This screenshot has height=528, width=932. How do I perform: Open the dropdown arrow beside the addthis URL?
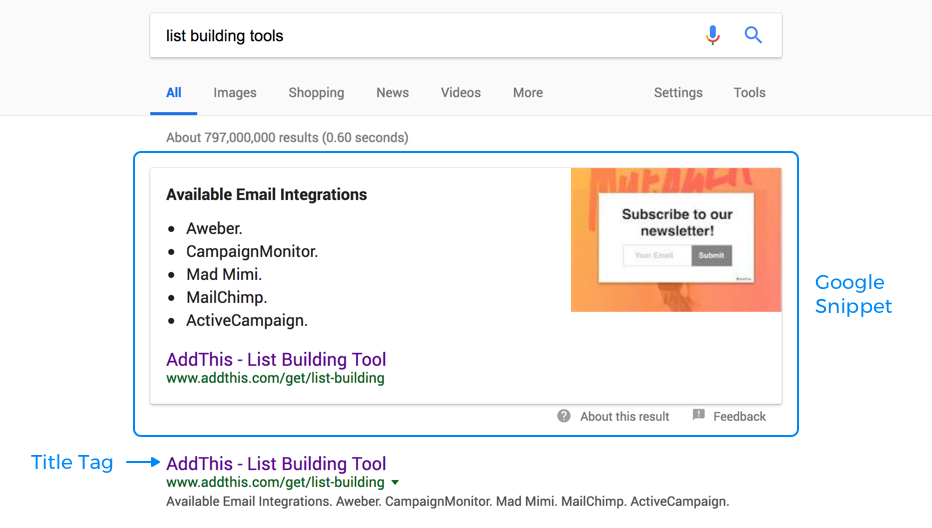click(395, 483)
